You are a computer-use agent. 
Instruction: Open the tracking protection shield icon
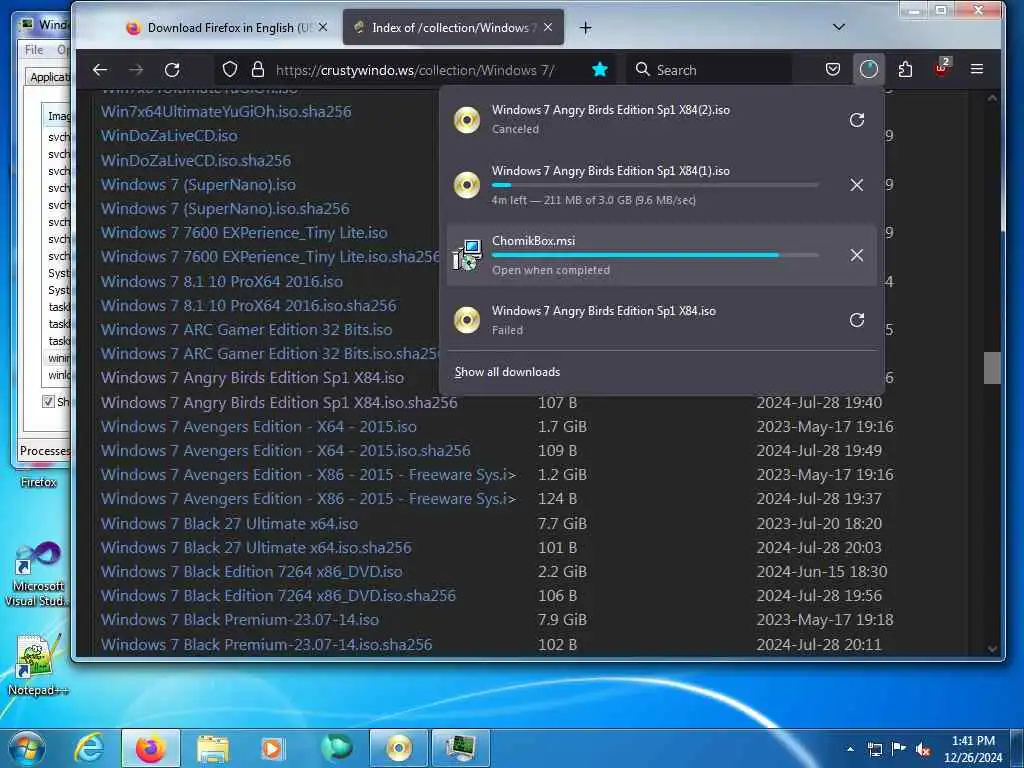click(230, 69)
